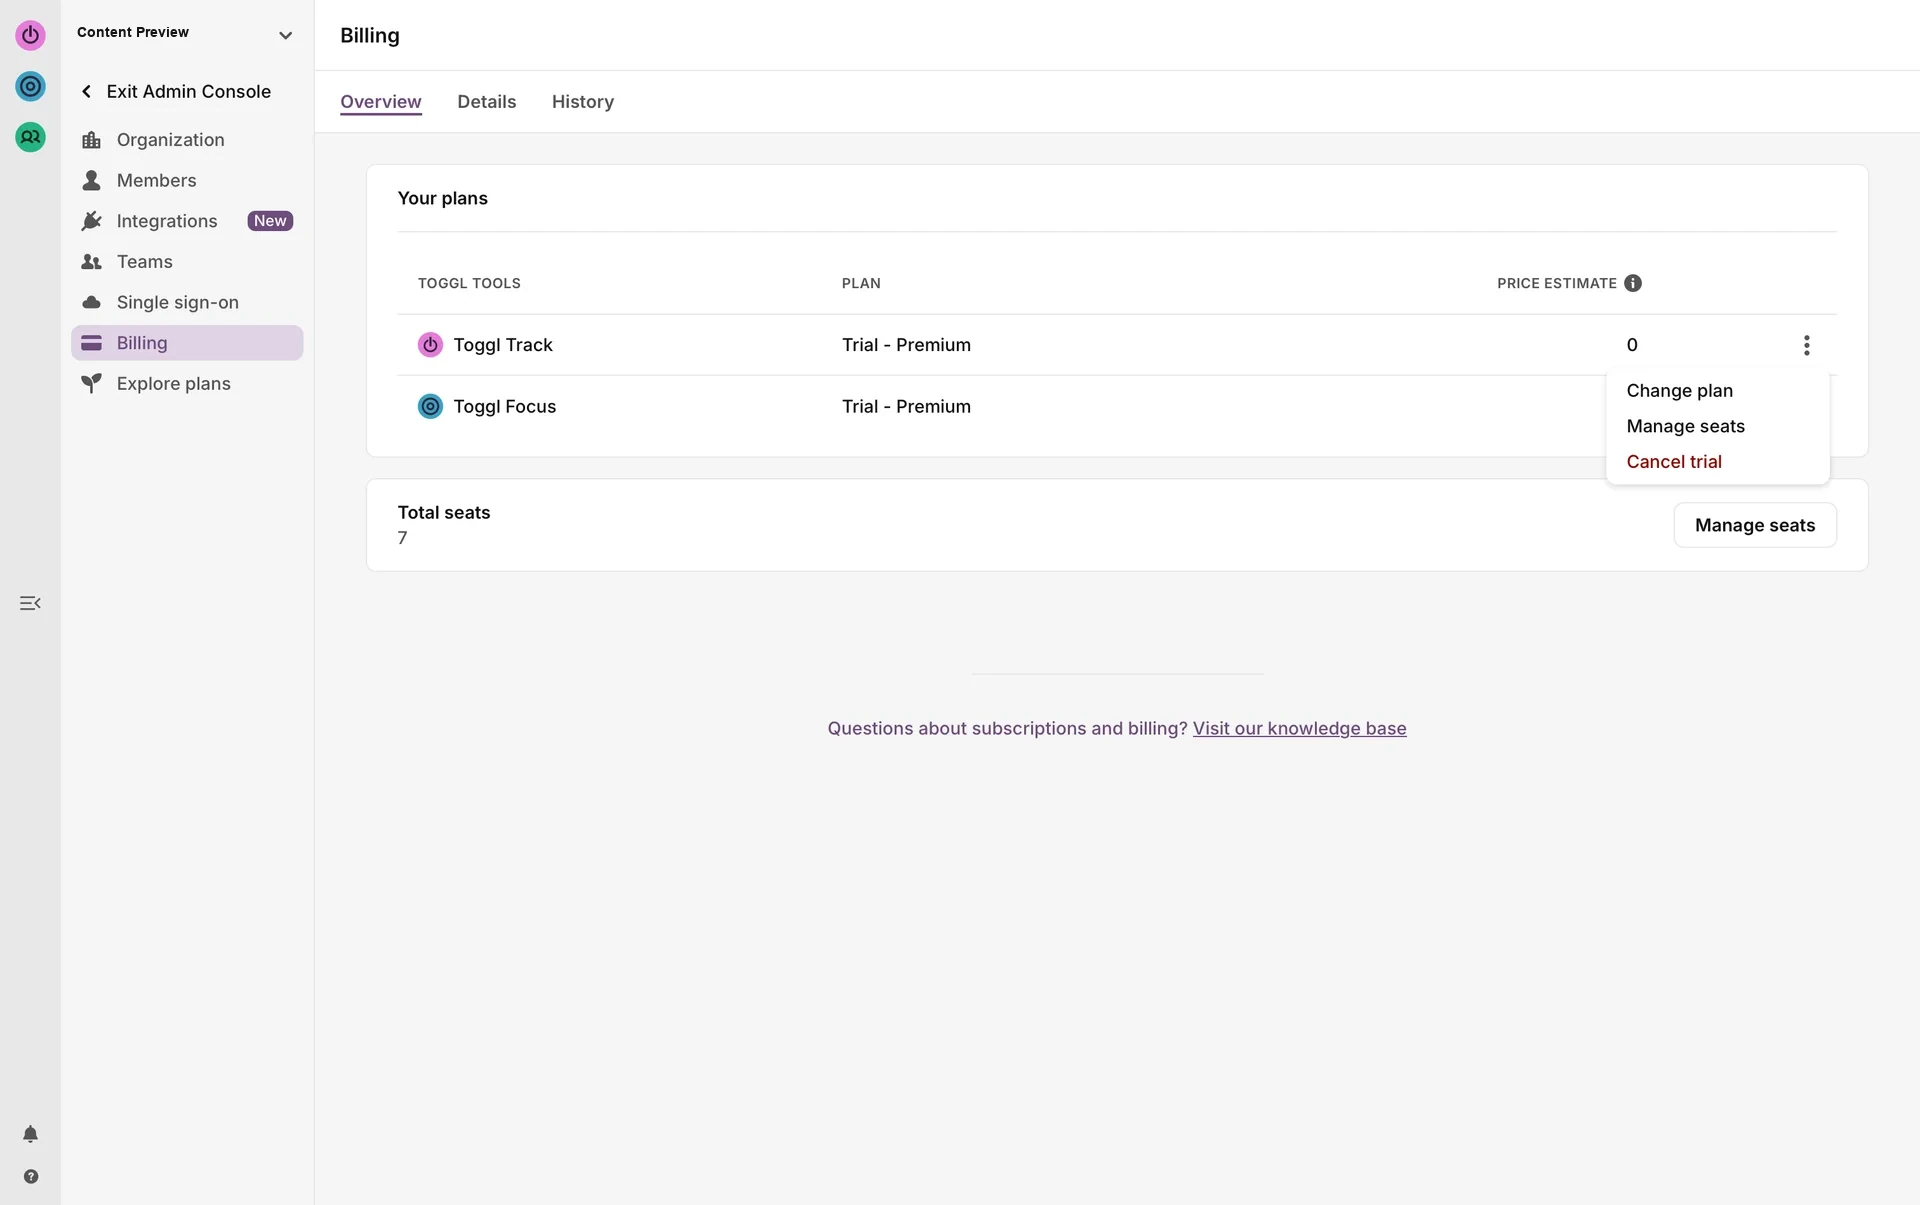
Task: Switch to the Overview tab
Action: click(x=381, y=102)
